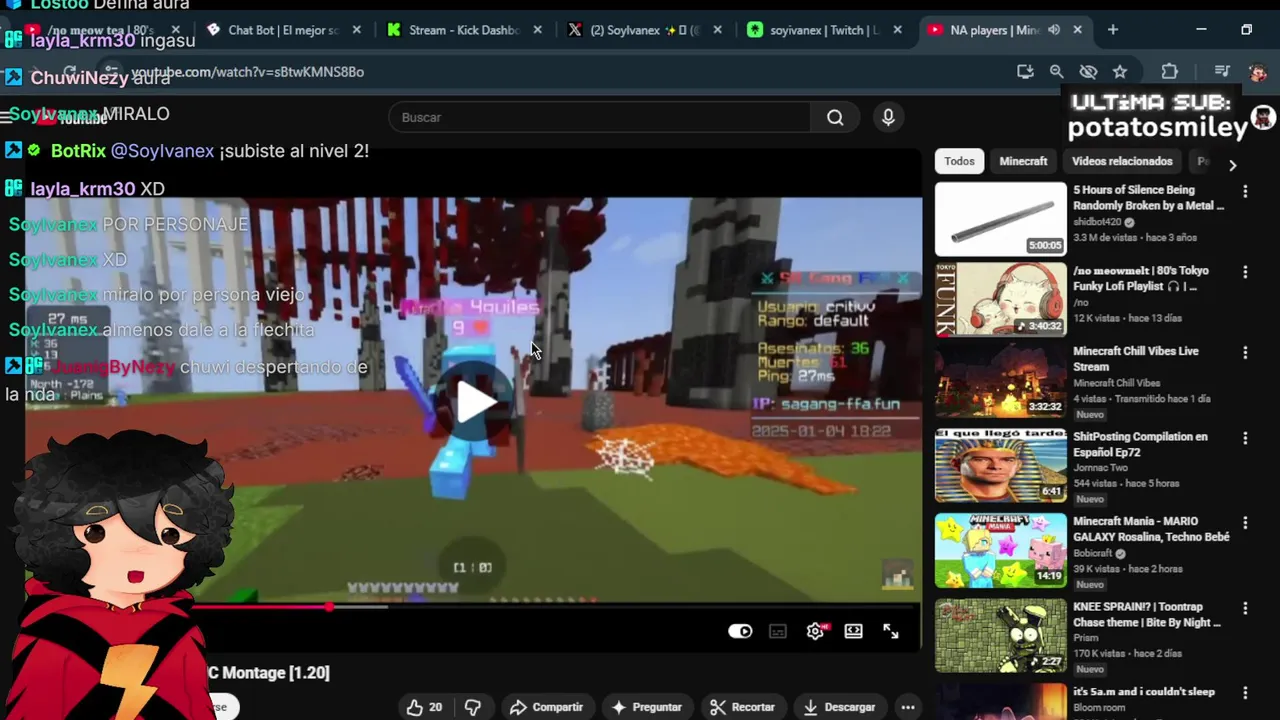Open the Tokyo Funky Lofi Playlist thumbnail
Image resolution: width=1280 pixels, height=720 pixels.
(x=1001, y=299)
